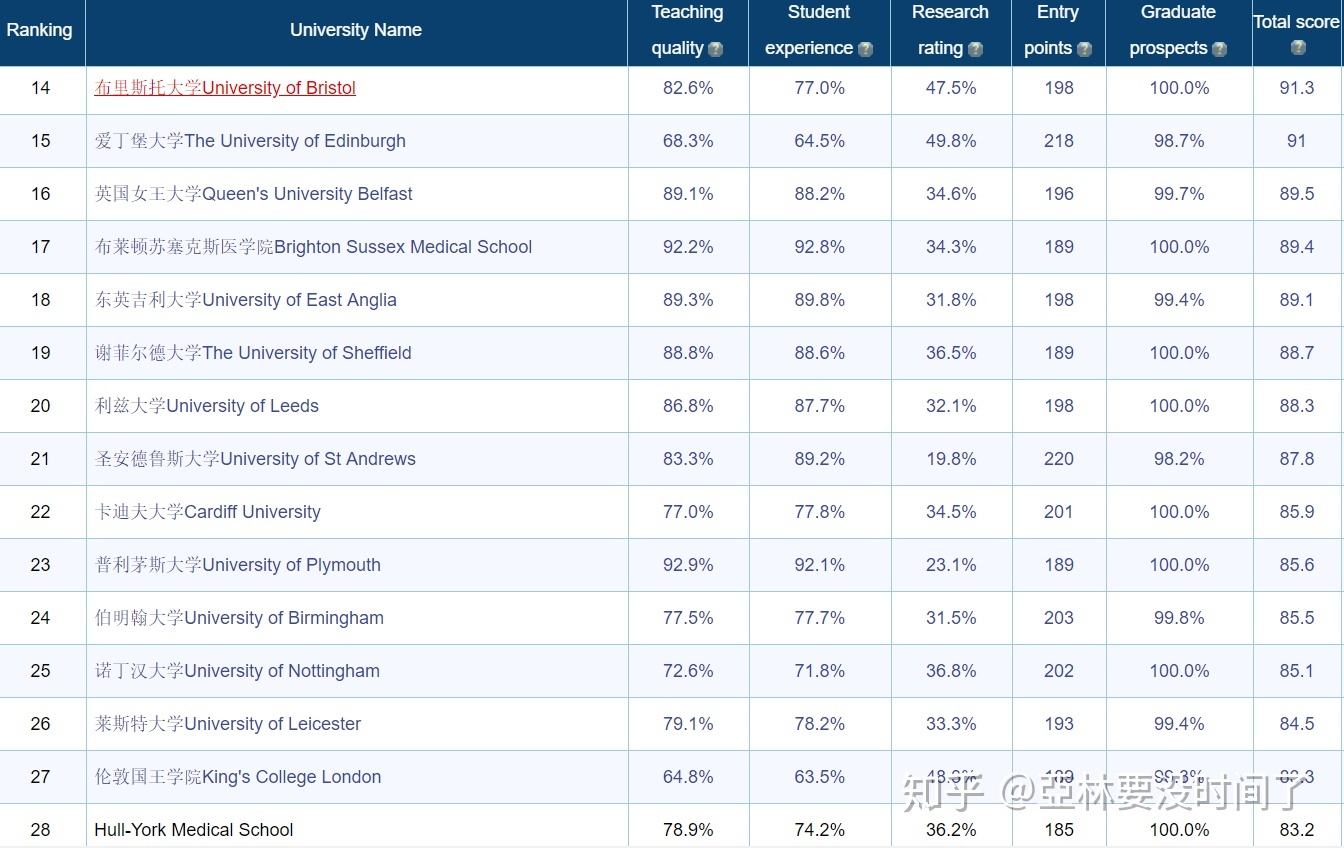Click the Entry points help icon
Image resolution: width=1344 pixels, height=848 pixels.
click(x=1084, y=49)
